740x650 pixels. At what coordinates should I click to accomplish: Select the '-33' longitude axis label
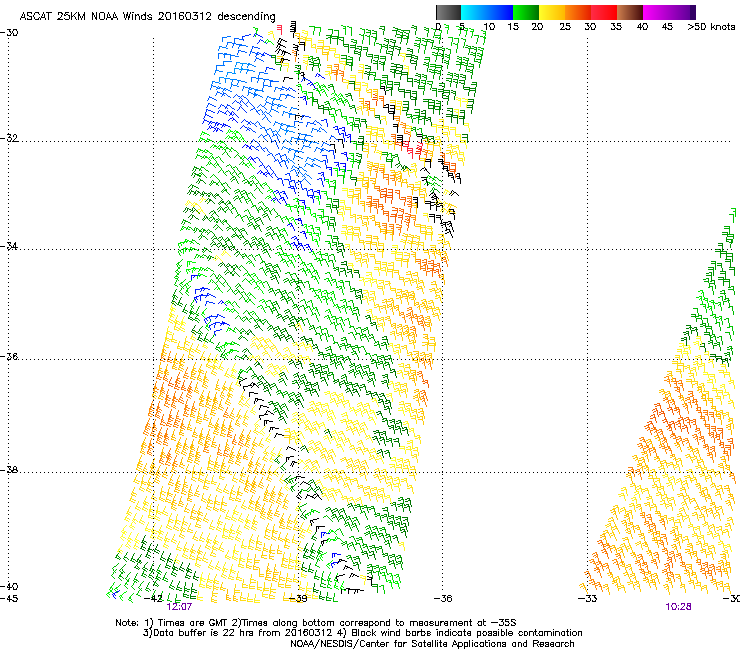tap(588, 599)
